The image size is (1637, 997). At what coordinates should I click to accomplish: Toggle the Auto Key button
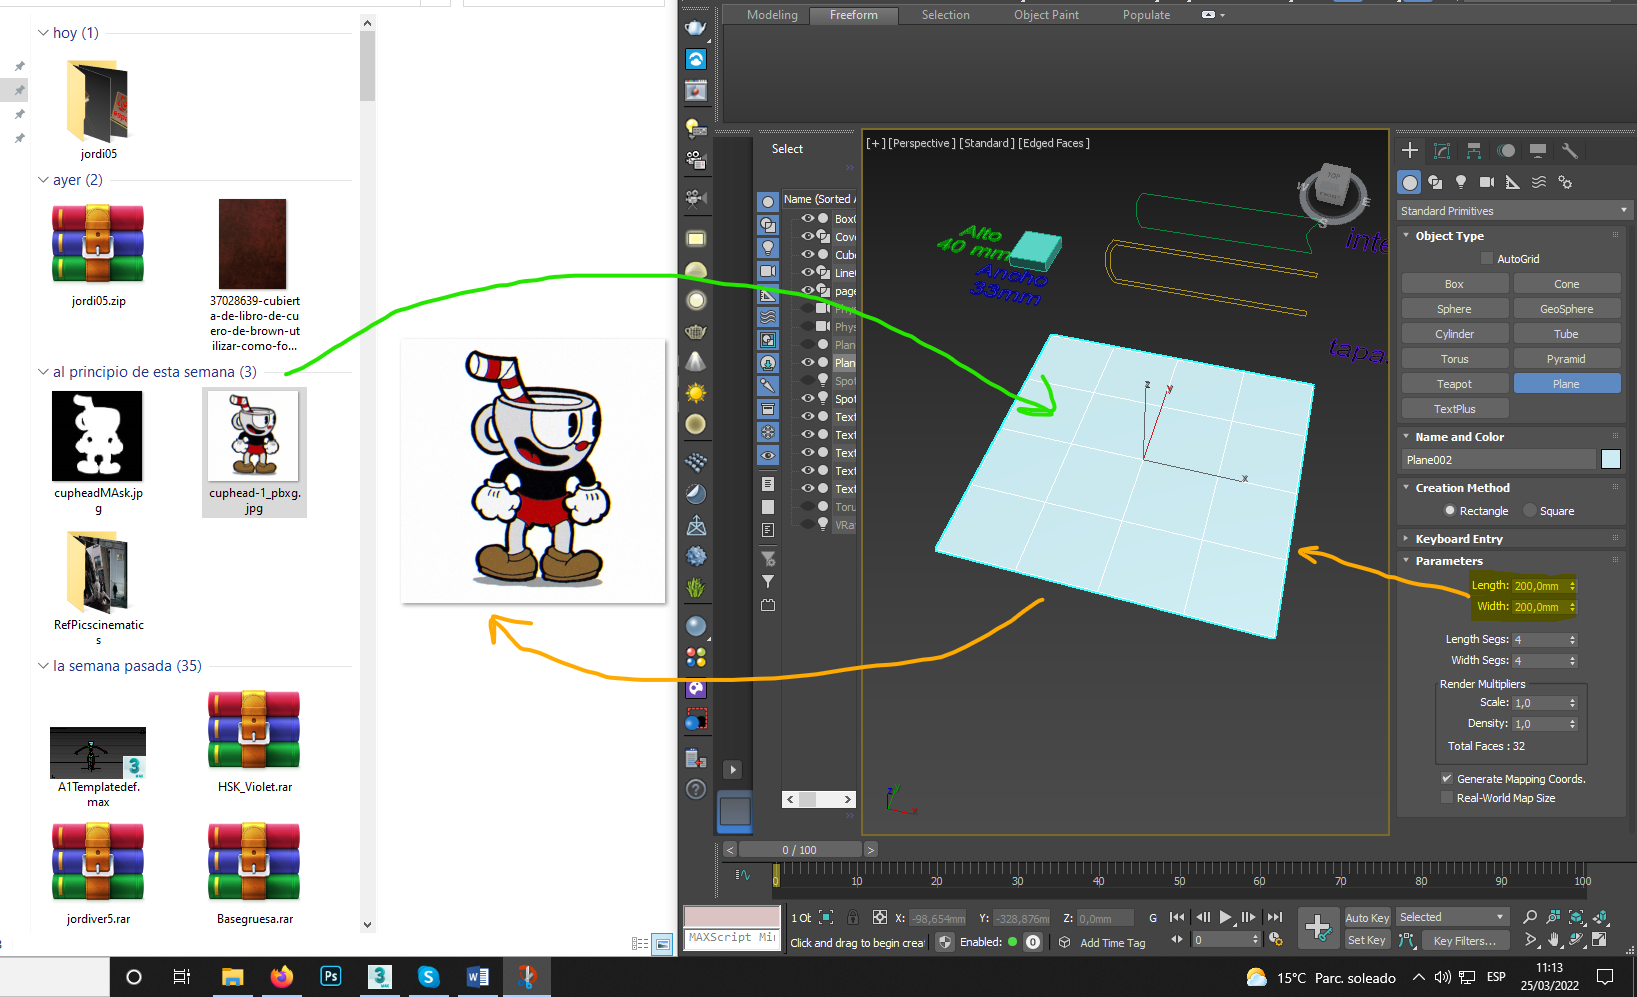(1367, 918)
